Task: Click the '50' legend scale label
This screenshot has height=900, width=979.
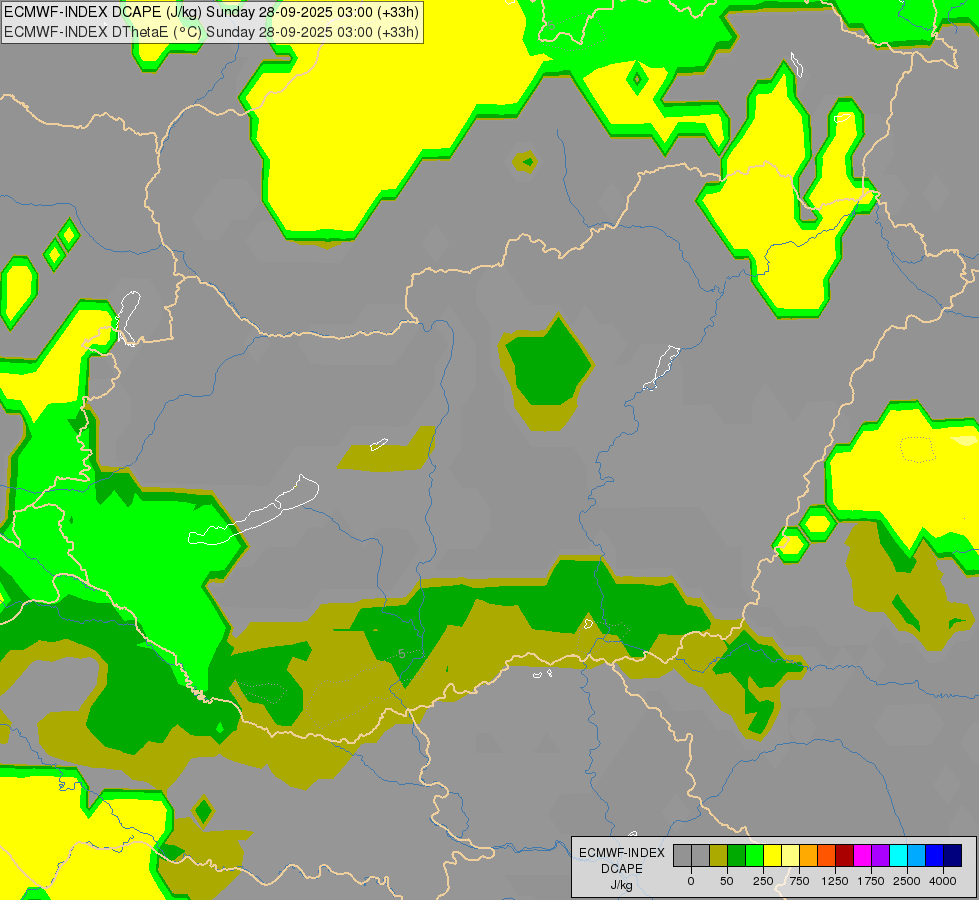Action: 726,881
